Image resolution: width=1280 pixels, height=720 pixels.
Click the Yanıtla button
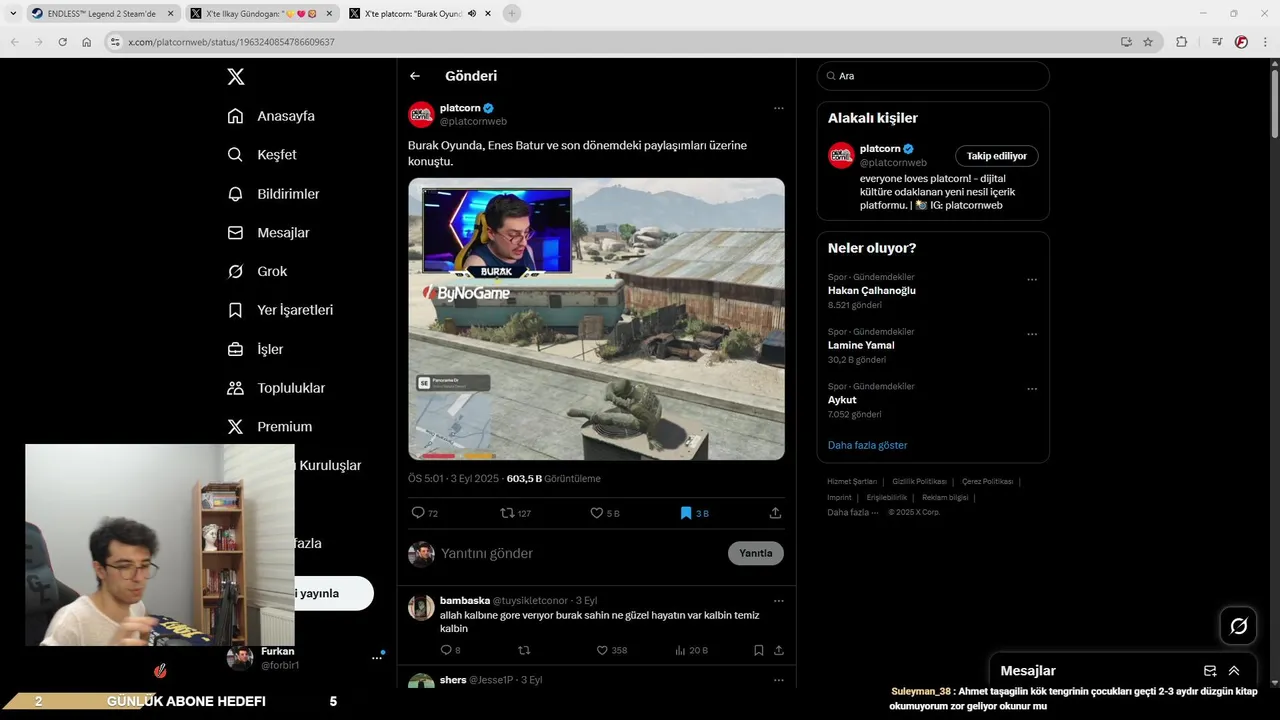(x=756, y=553)
